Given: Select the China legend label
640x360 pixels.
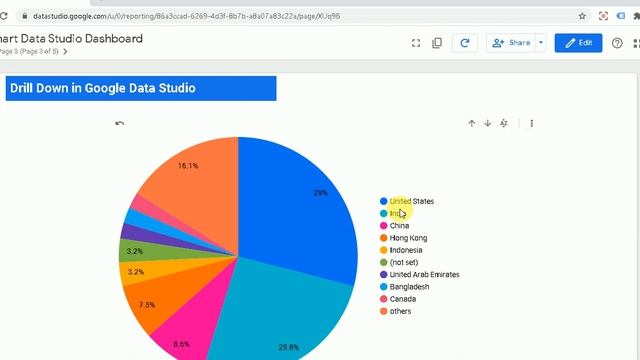Looking at the screenshot, I should (x=399, y=226).
